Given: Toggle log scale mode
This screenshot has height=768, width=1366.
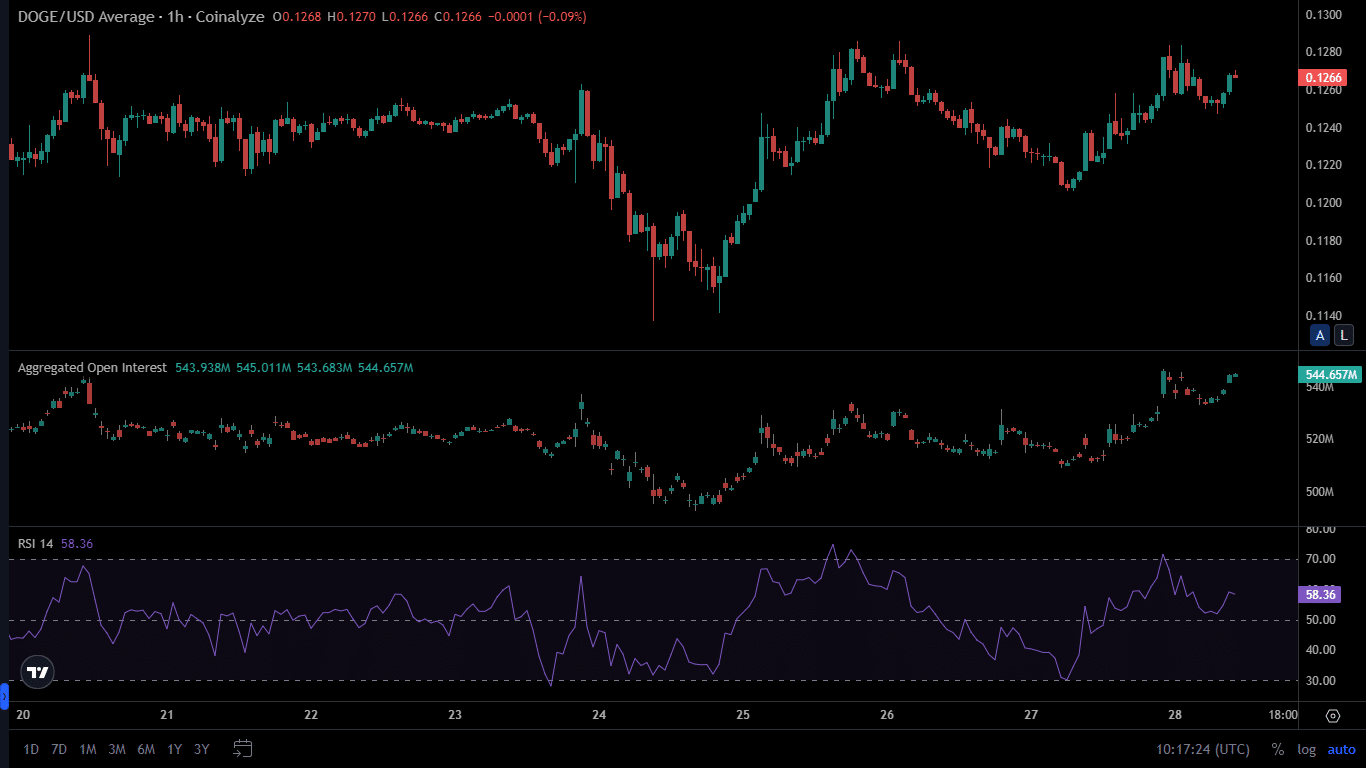Looking at the screenshot, I should [1307, 749].
